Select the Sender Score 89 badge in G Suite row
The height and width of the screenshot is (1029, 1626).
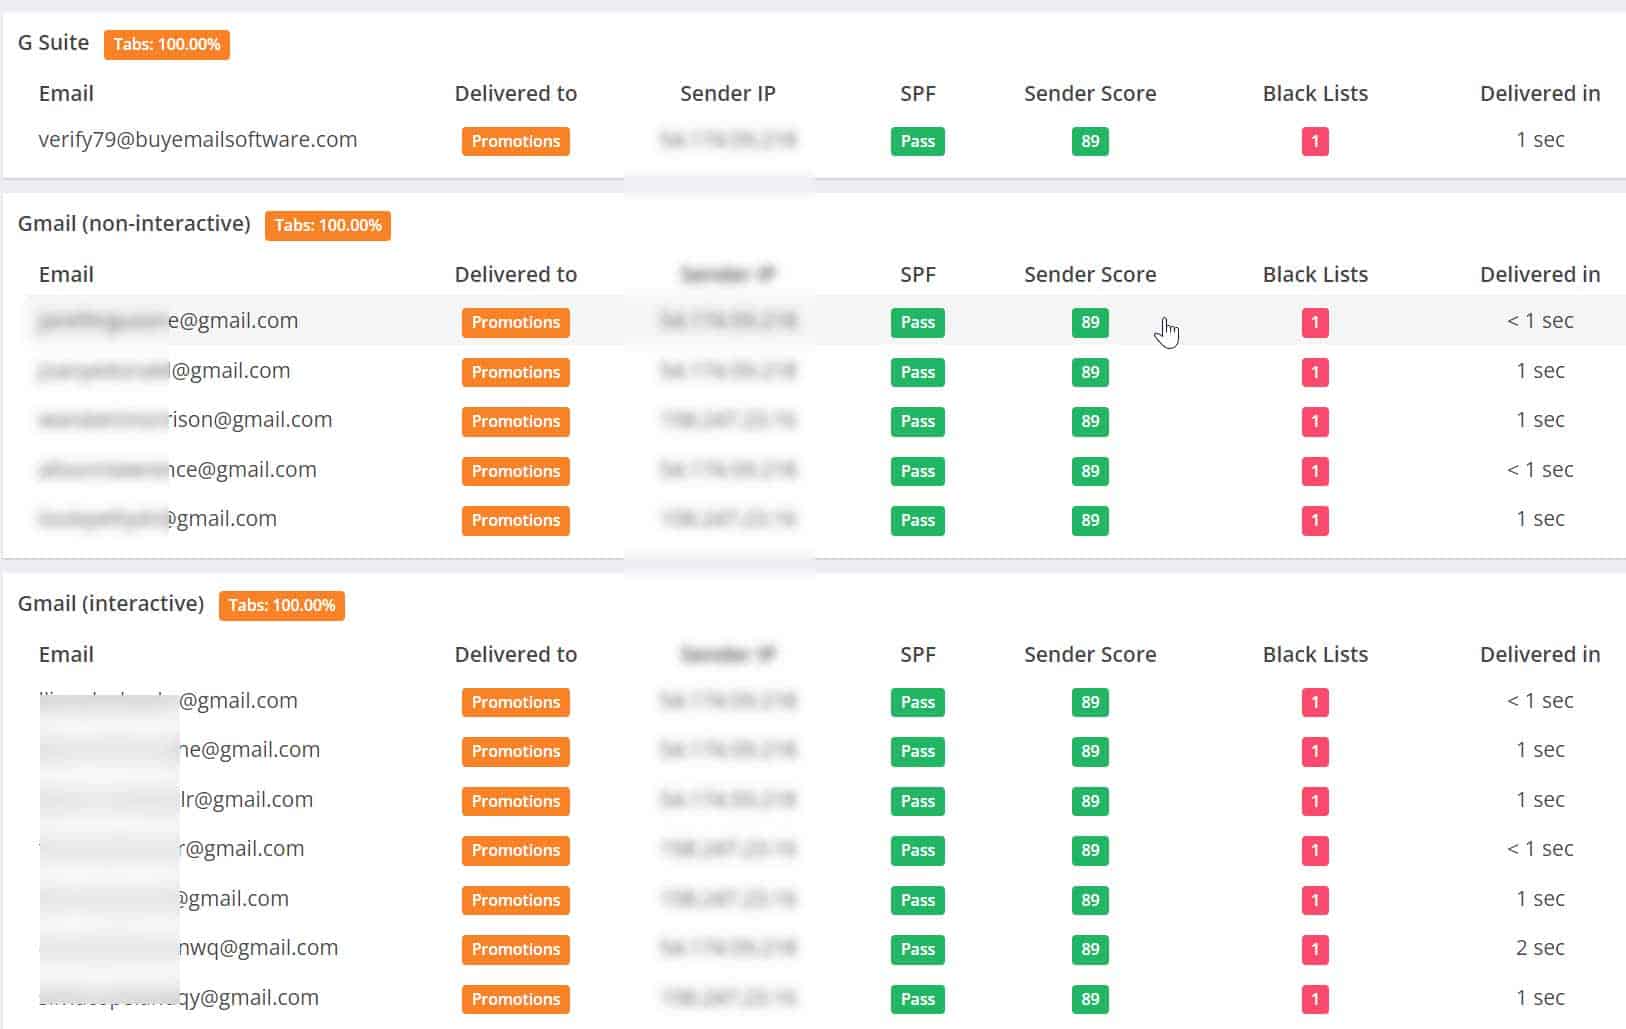click(1089, 141)
